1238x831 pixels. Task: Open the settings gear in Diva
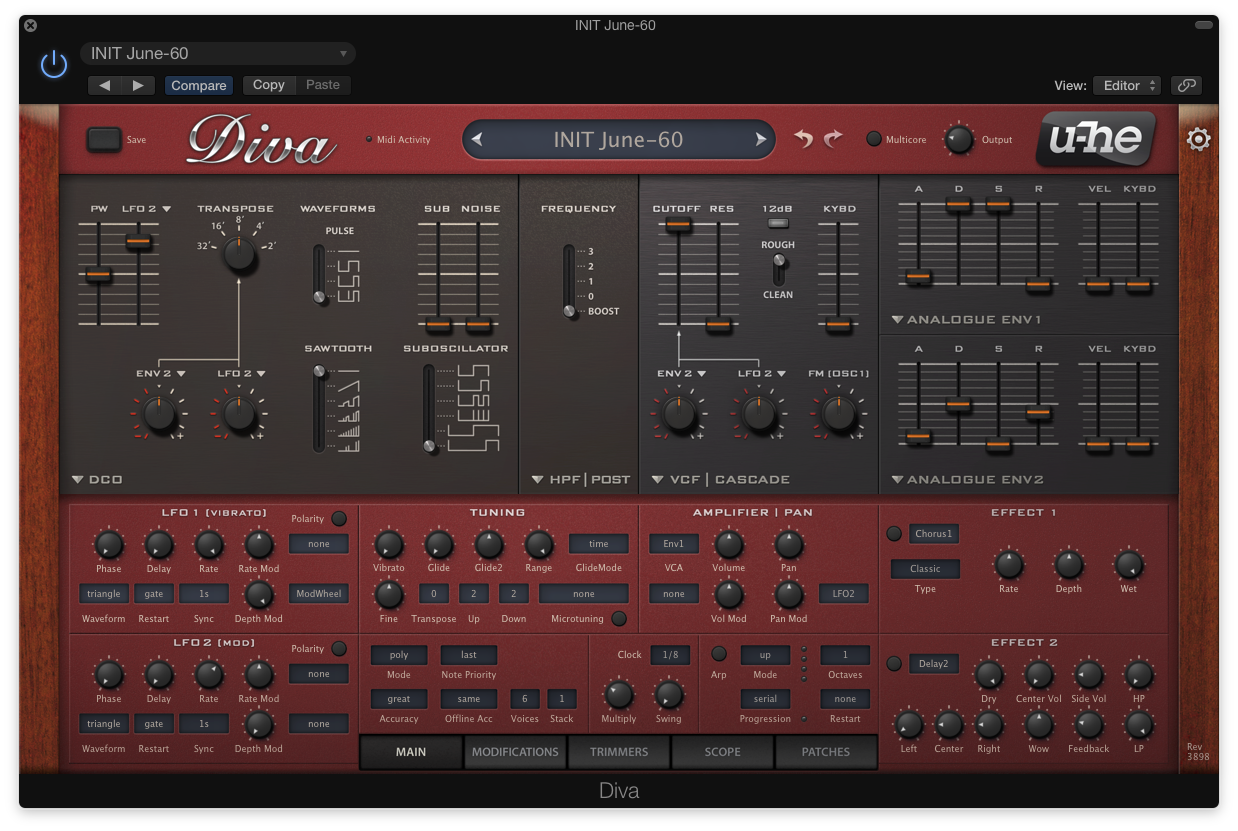[1198, 140]
